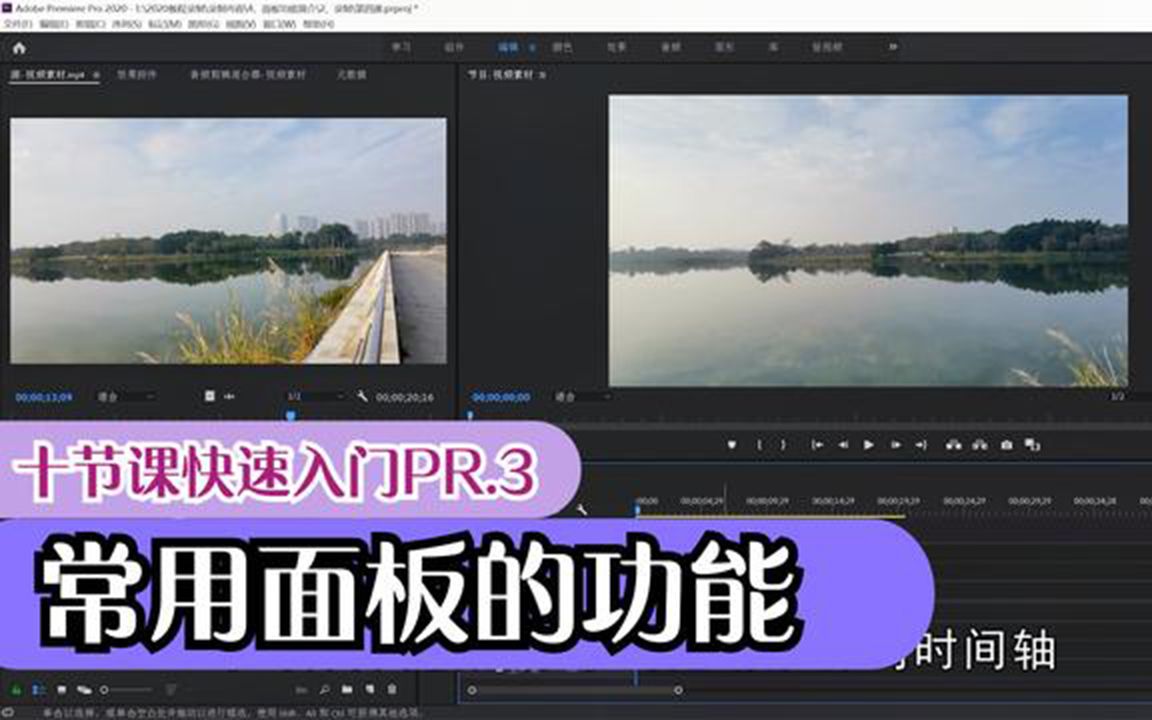Click the Find magnifier in Project panel
Image resolution: width=1152 pixels, height=720 pixels.
tap(324, 687)
